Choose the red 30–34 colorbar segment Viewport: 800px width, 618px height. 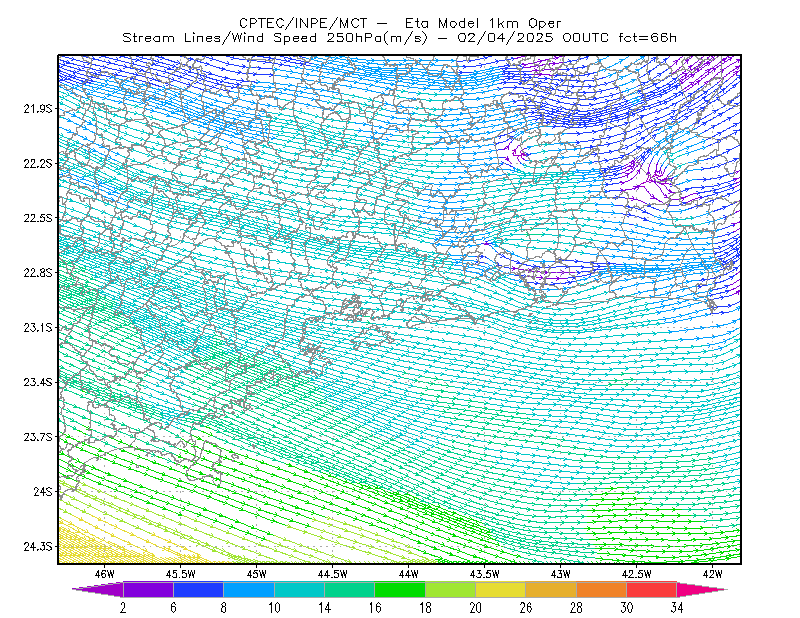(x=652, y=589)
